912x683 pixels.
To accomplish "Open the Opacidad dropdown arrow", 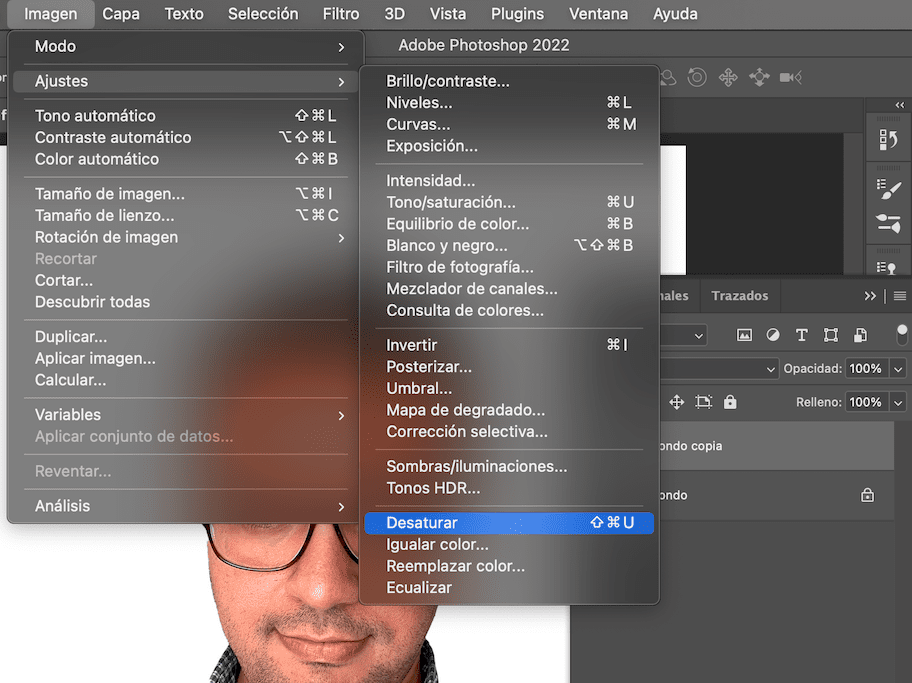I will [898, 369].
